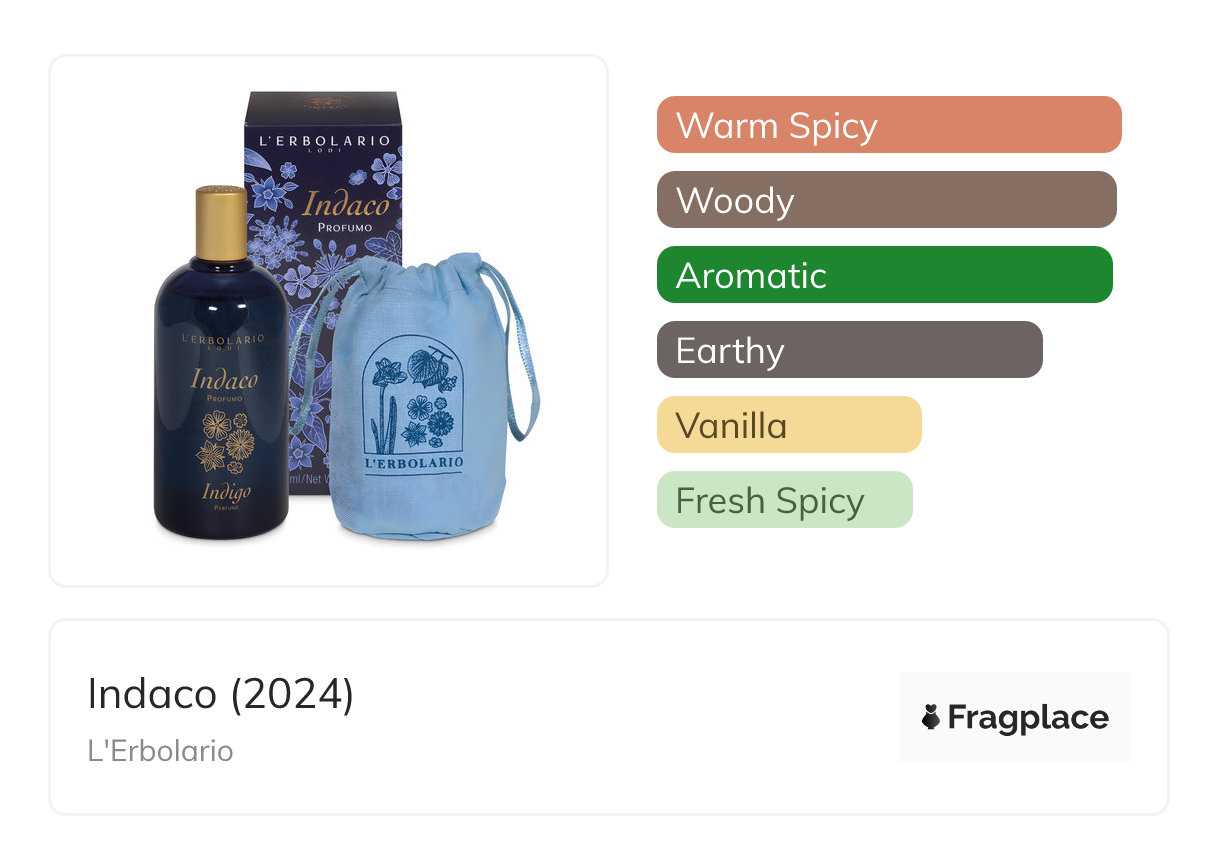This screenshot has width=1218, height=864.
Task: Click the yellow Vanilla accord bar
Action: (x=788, y=425)
